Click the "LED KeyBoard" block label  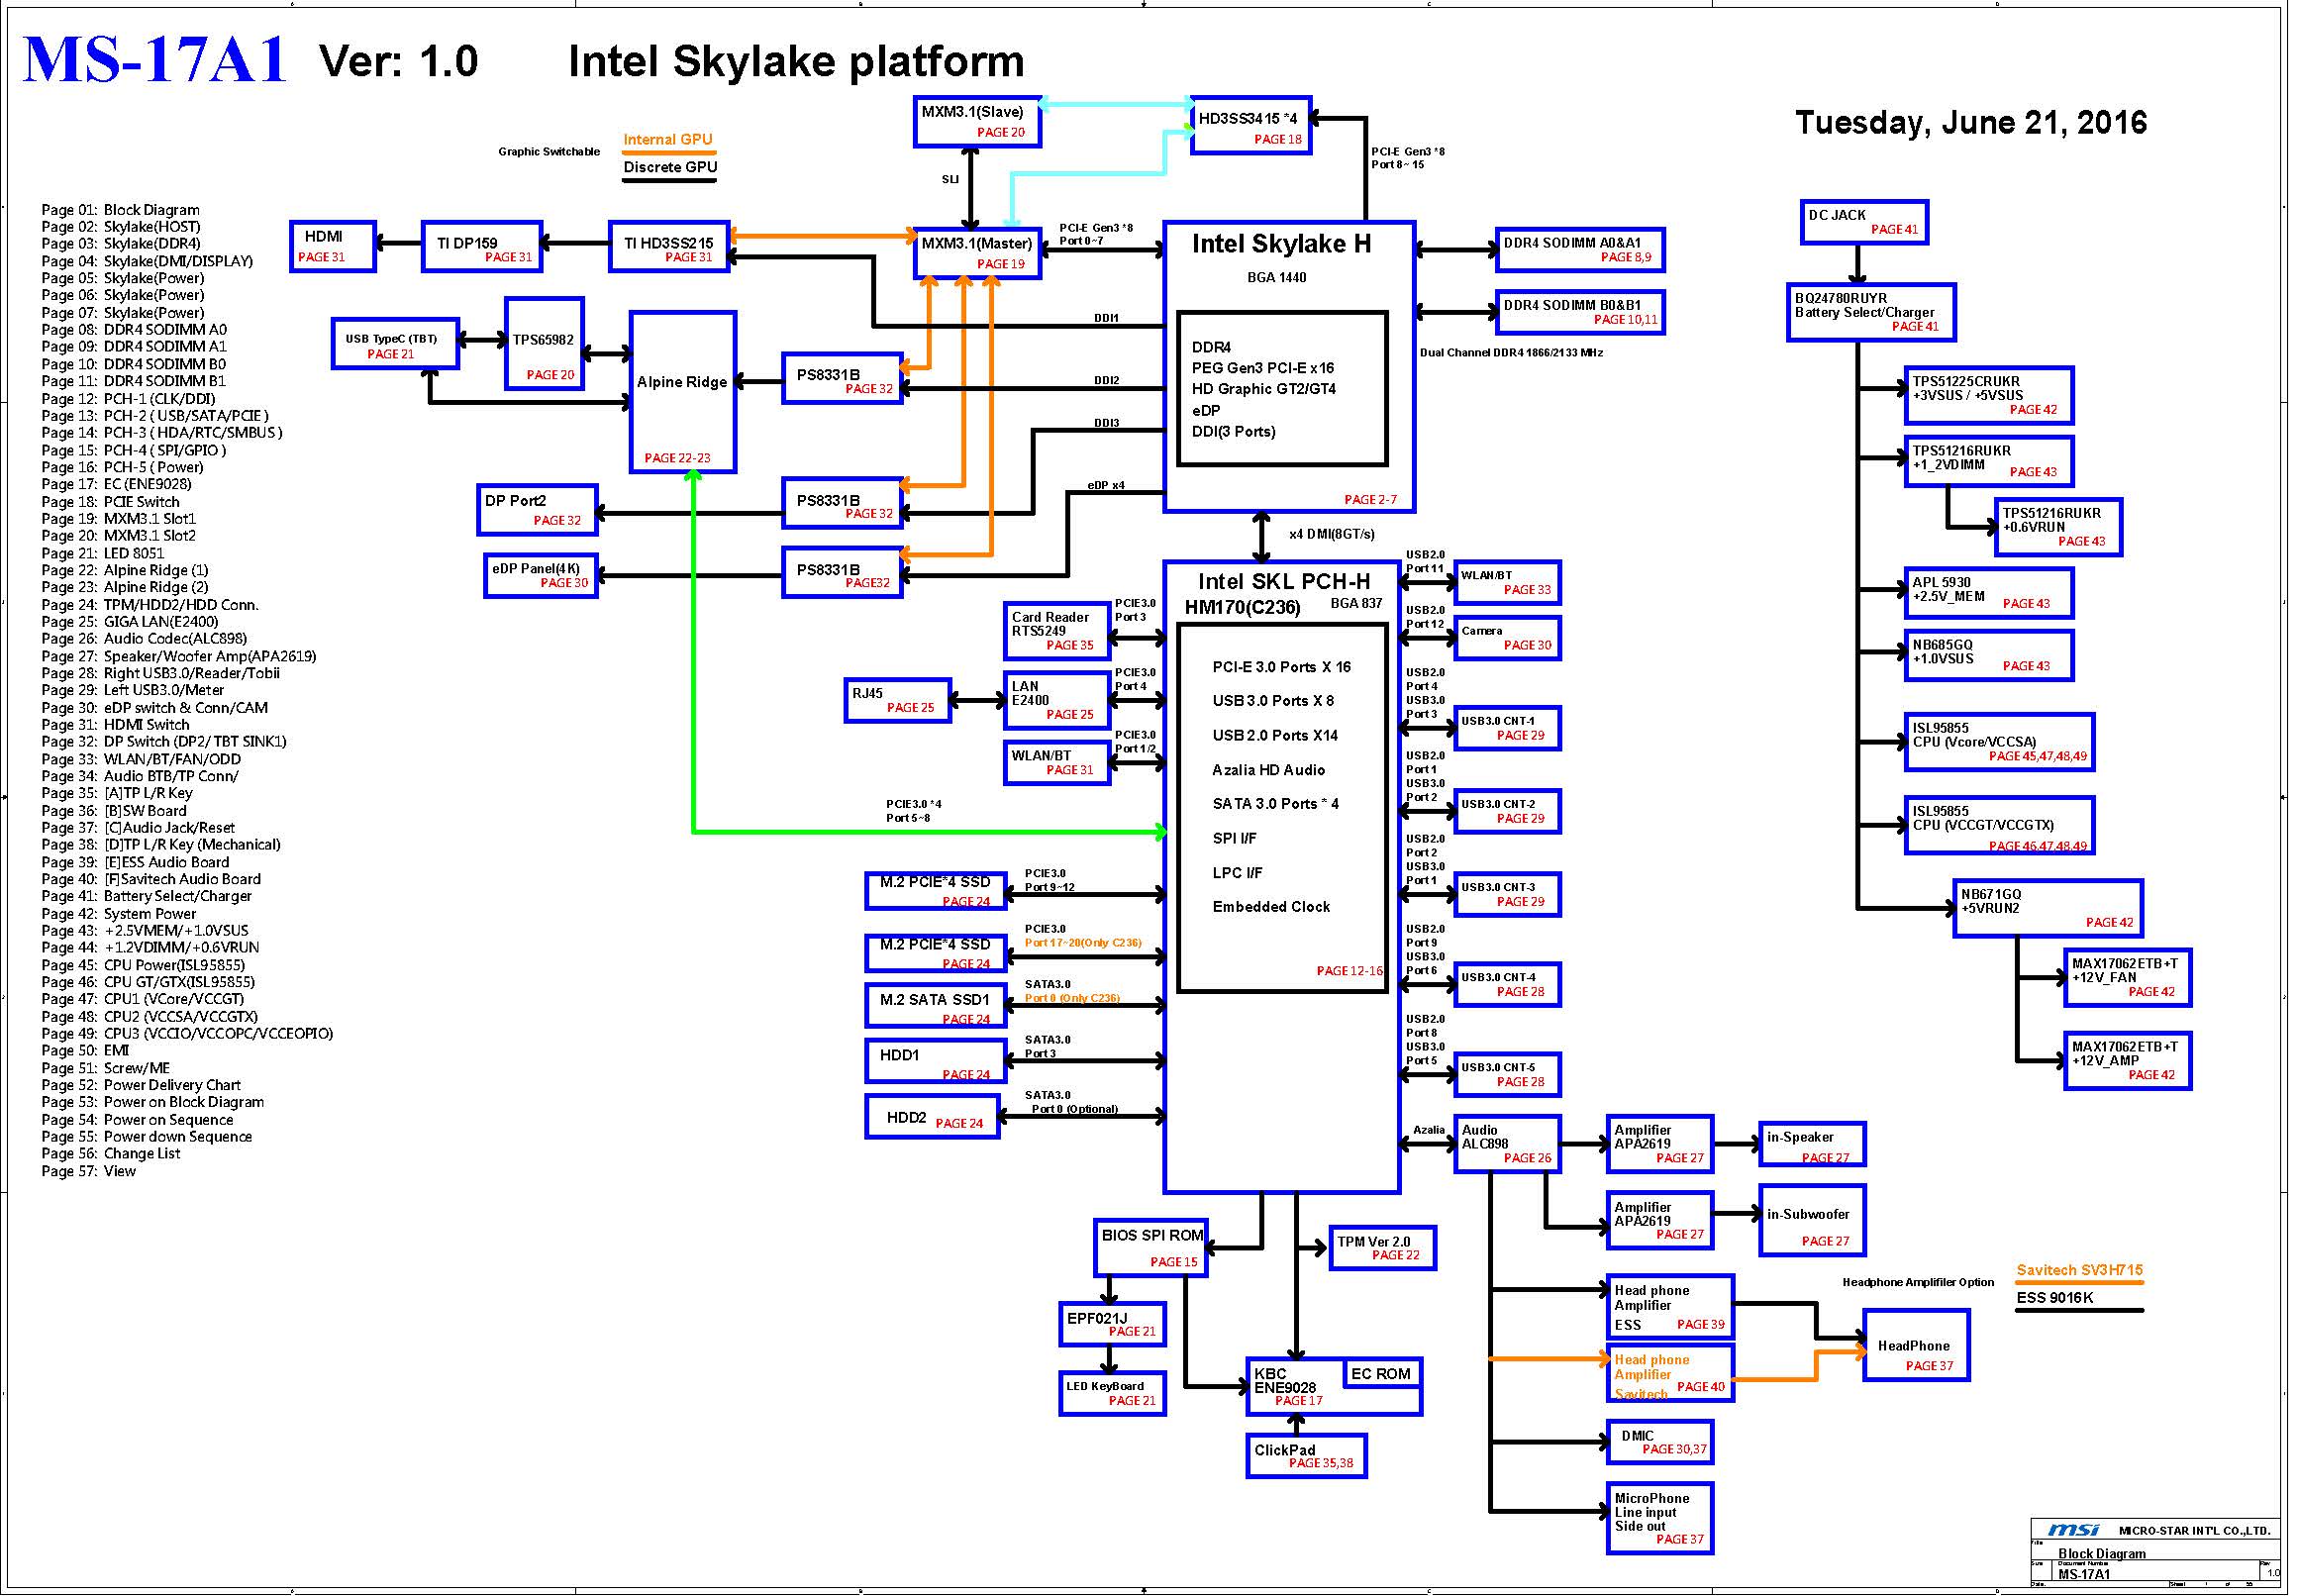1104,1386
